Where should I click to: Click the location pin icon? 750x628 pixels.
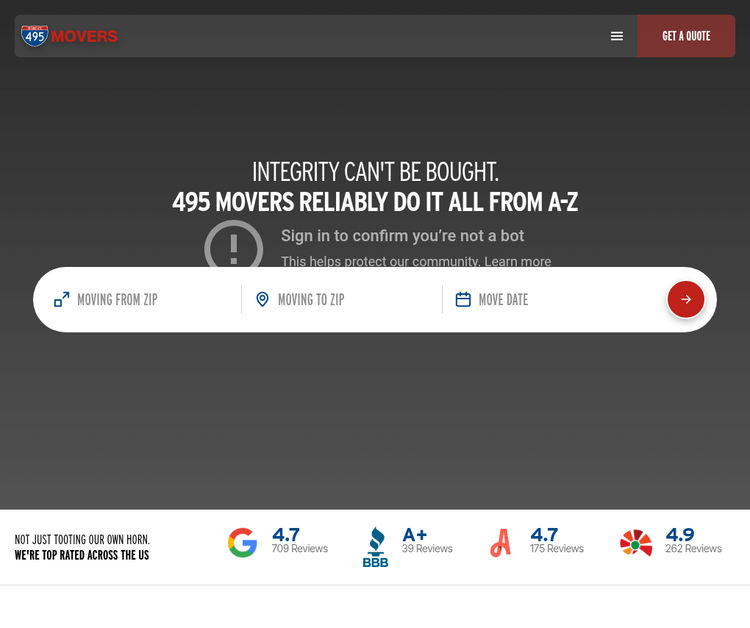262,299
